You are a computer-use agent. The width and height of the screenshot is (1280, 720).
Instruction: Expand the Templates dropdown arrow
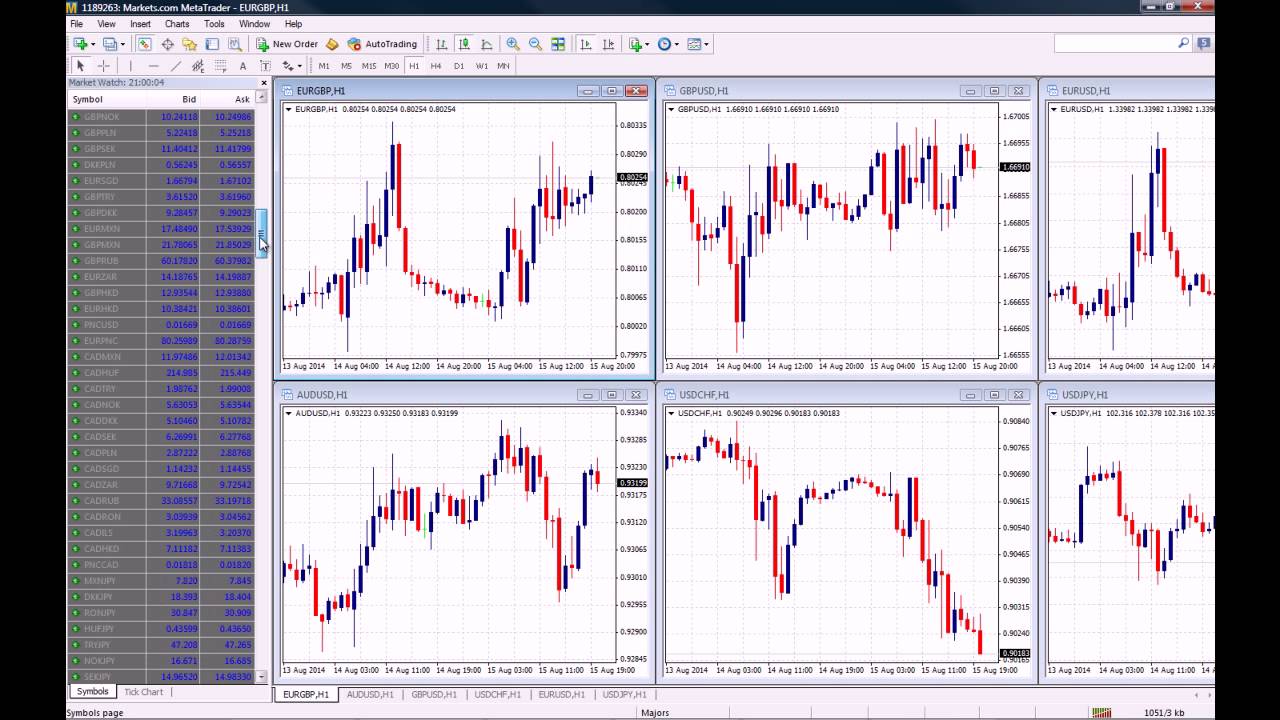point(706,44)
